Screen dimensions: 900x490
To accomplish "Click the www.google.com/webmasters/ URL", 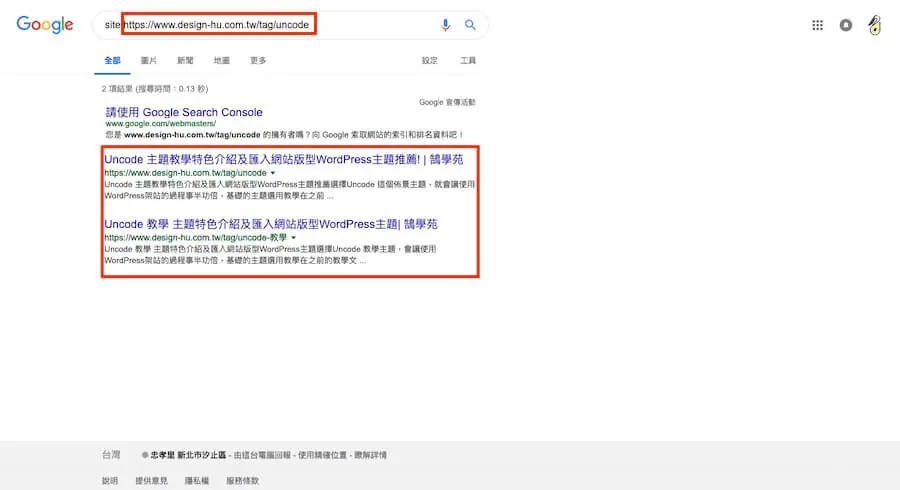I will (x=161, y=123).
